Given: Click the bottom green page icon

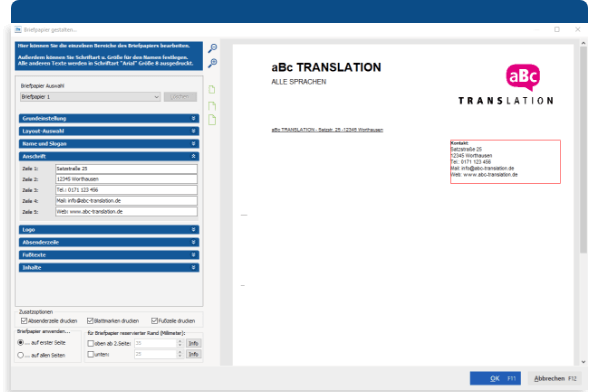Looking at the screenshot, I should [212, 120].
